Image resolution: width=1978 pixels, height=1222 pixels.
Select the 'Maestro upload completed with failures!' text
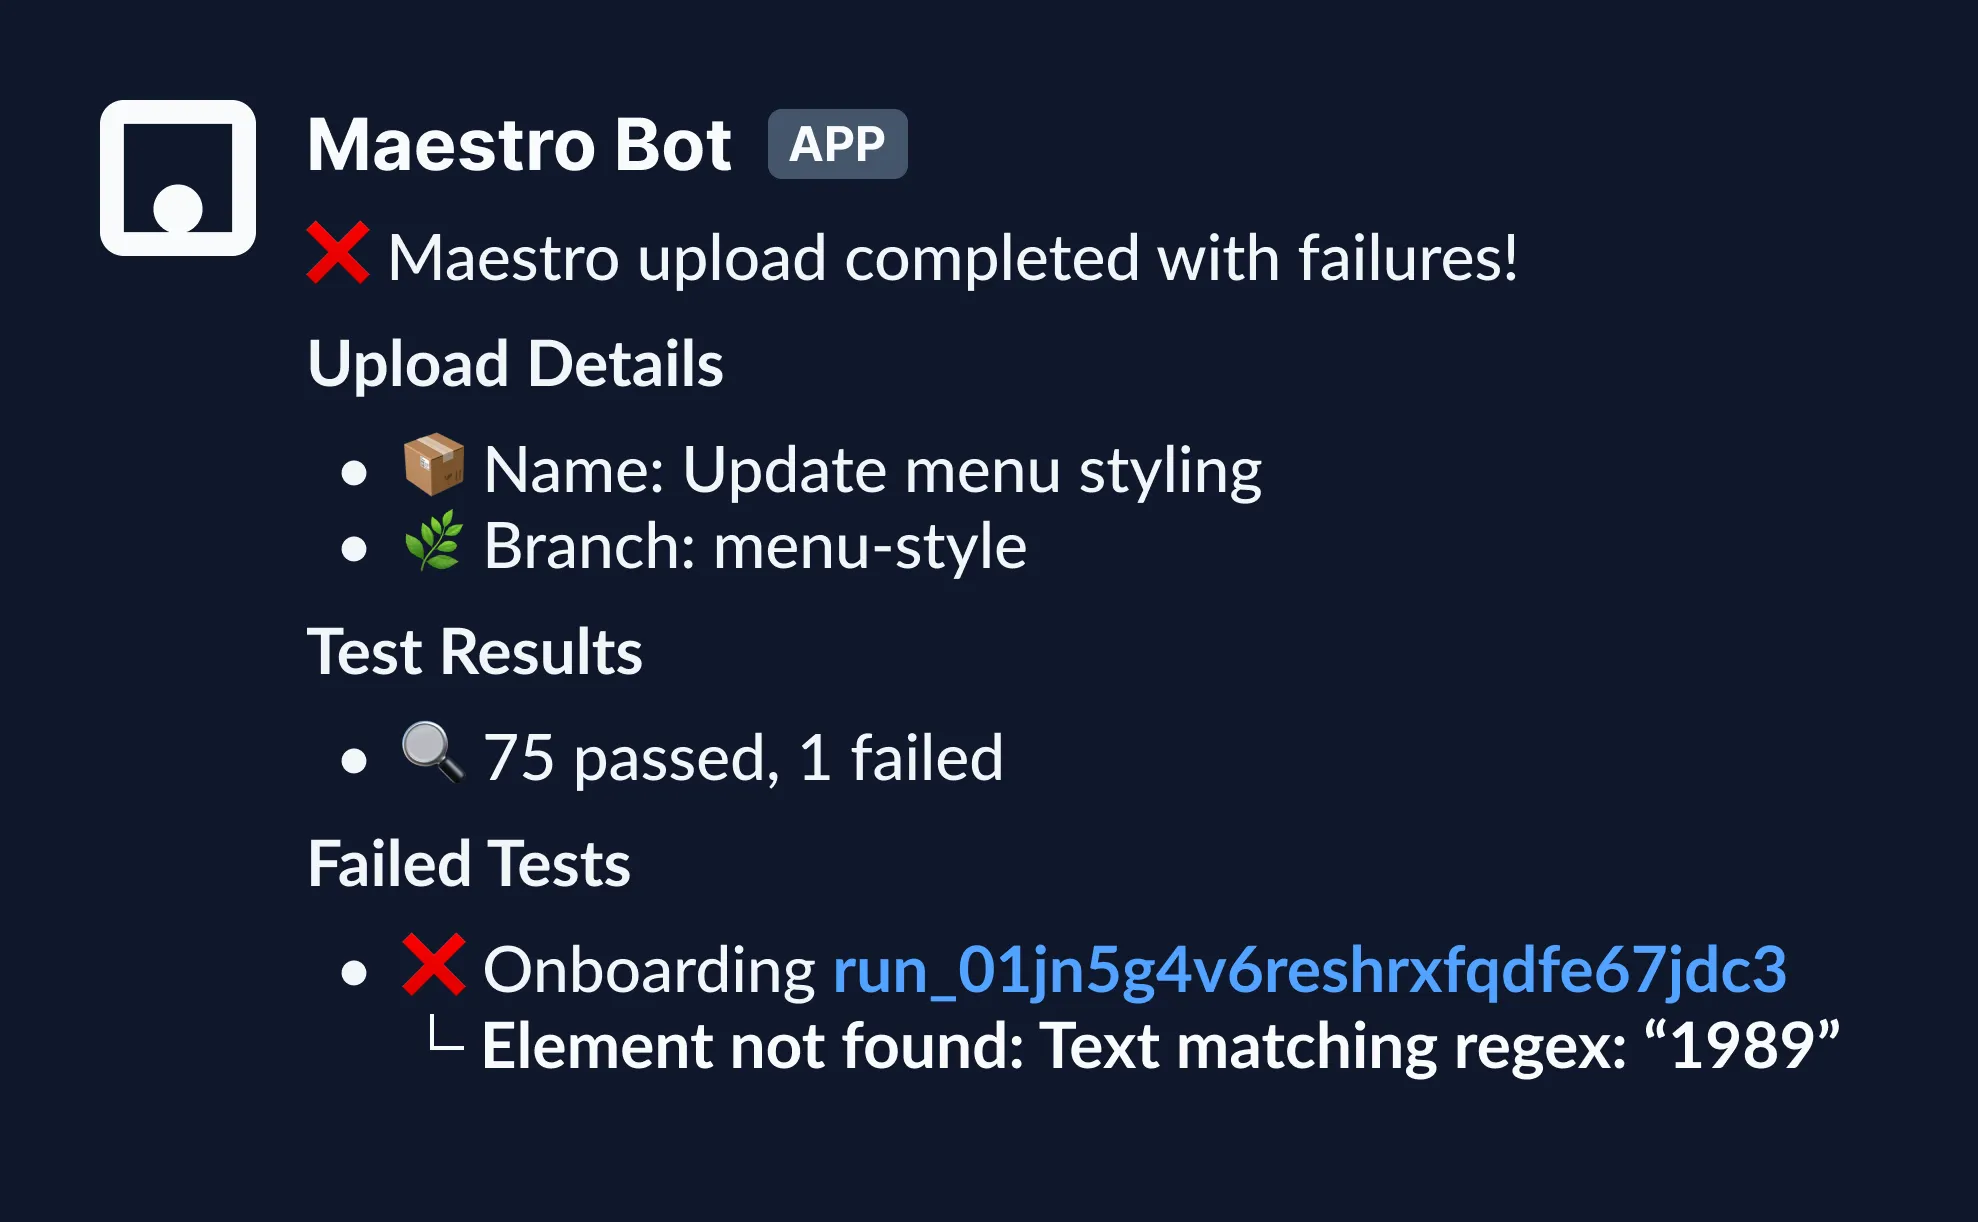coord(952,258)
